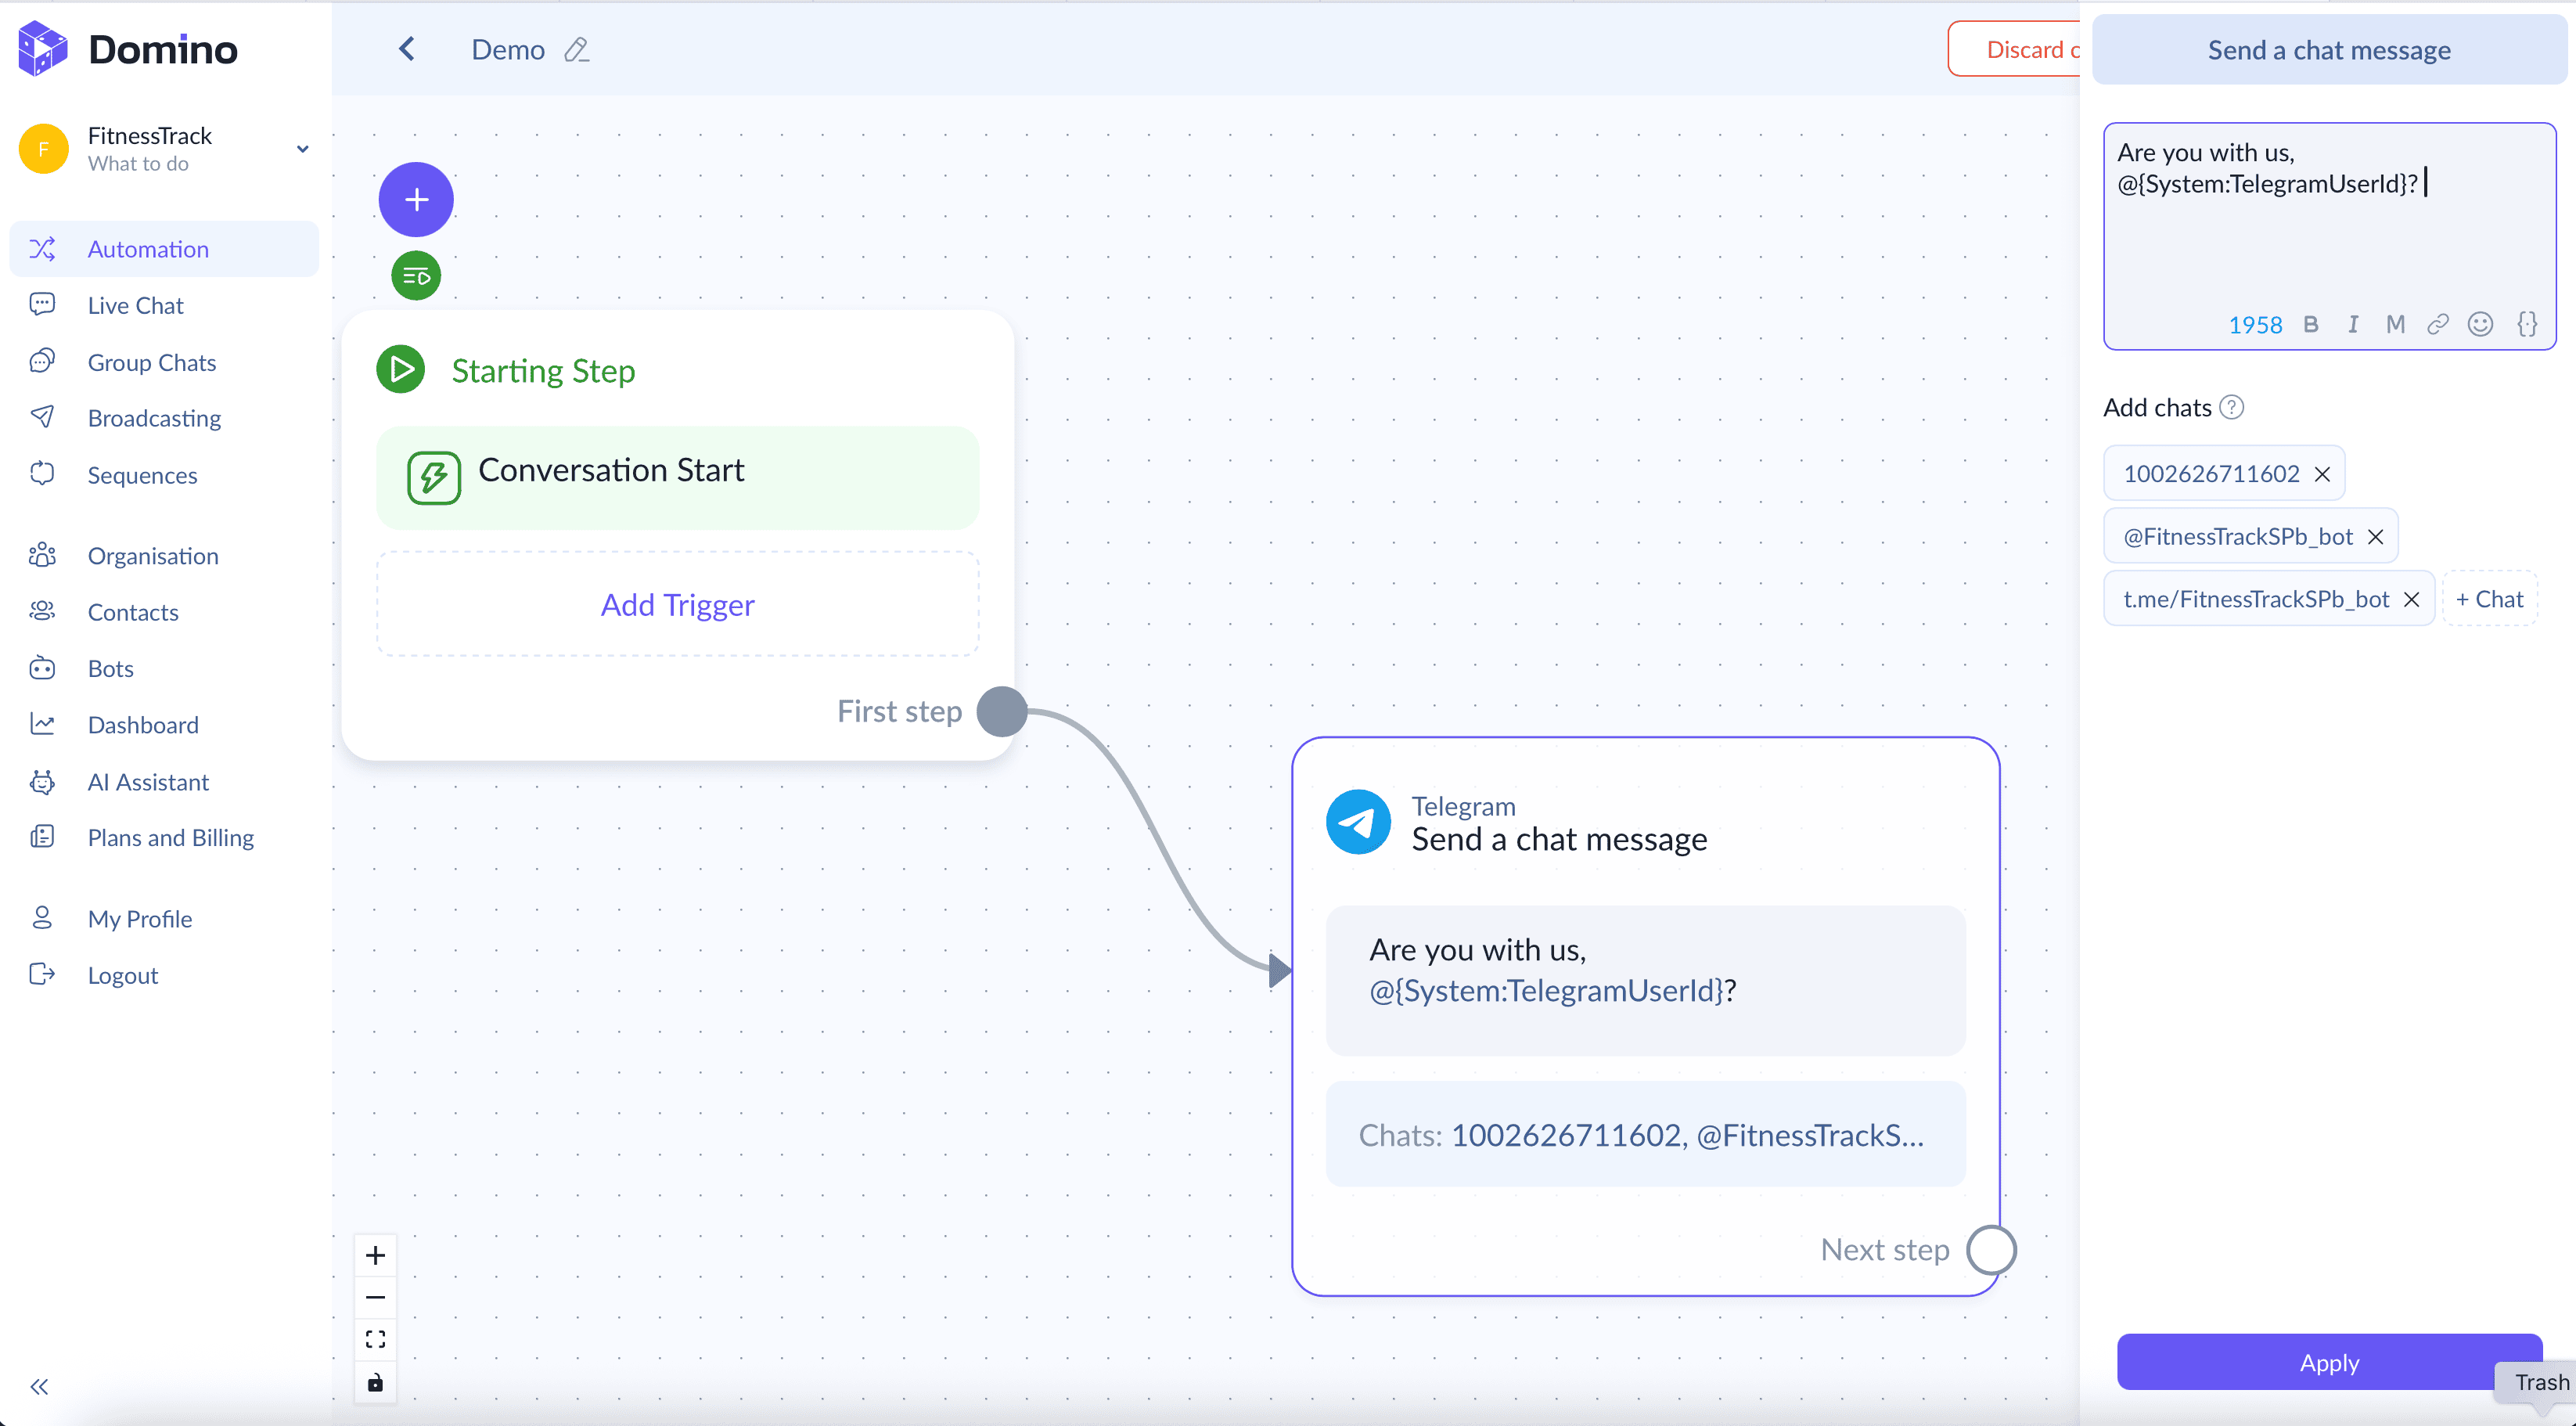2576x1426 pixels.
Task: Apply monospace M formatting
Action: point(2395,324)
